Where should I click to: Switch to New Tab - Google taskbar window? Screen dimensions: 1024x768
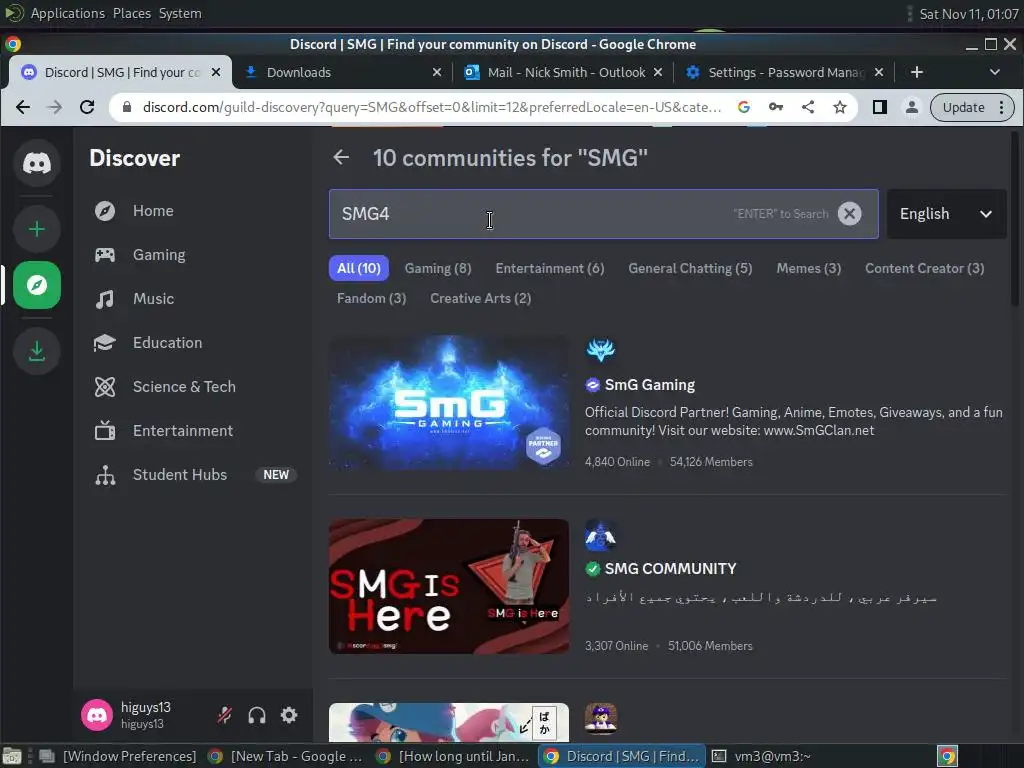coord(286,756)
